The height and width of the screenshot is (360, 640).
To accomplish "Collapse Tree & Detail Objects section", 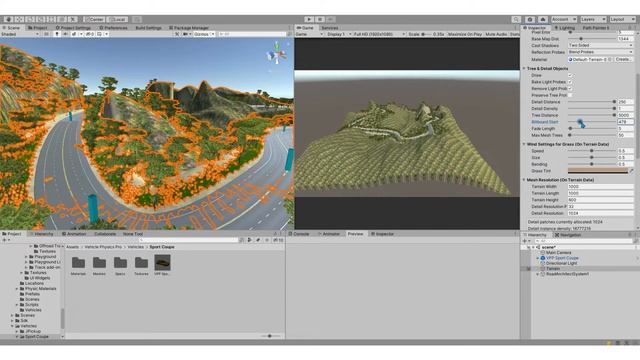I will tap(524, 68).
